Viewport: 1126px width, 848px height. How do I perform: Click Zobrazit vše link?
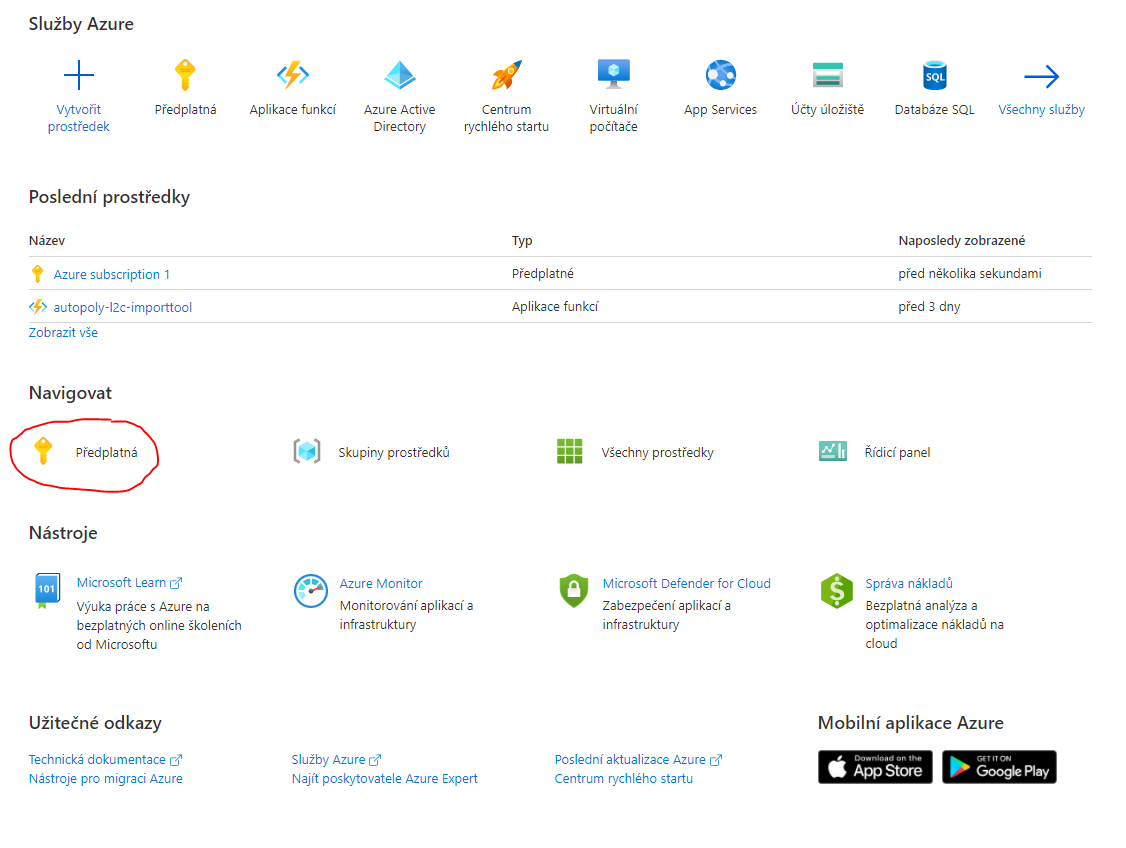coord(63,333)
